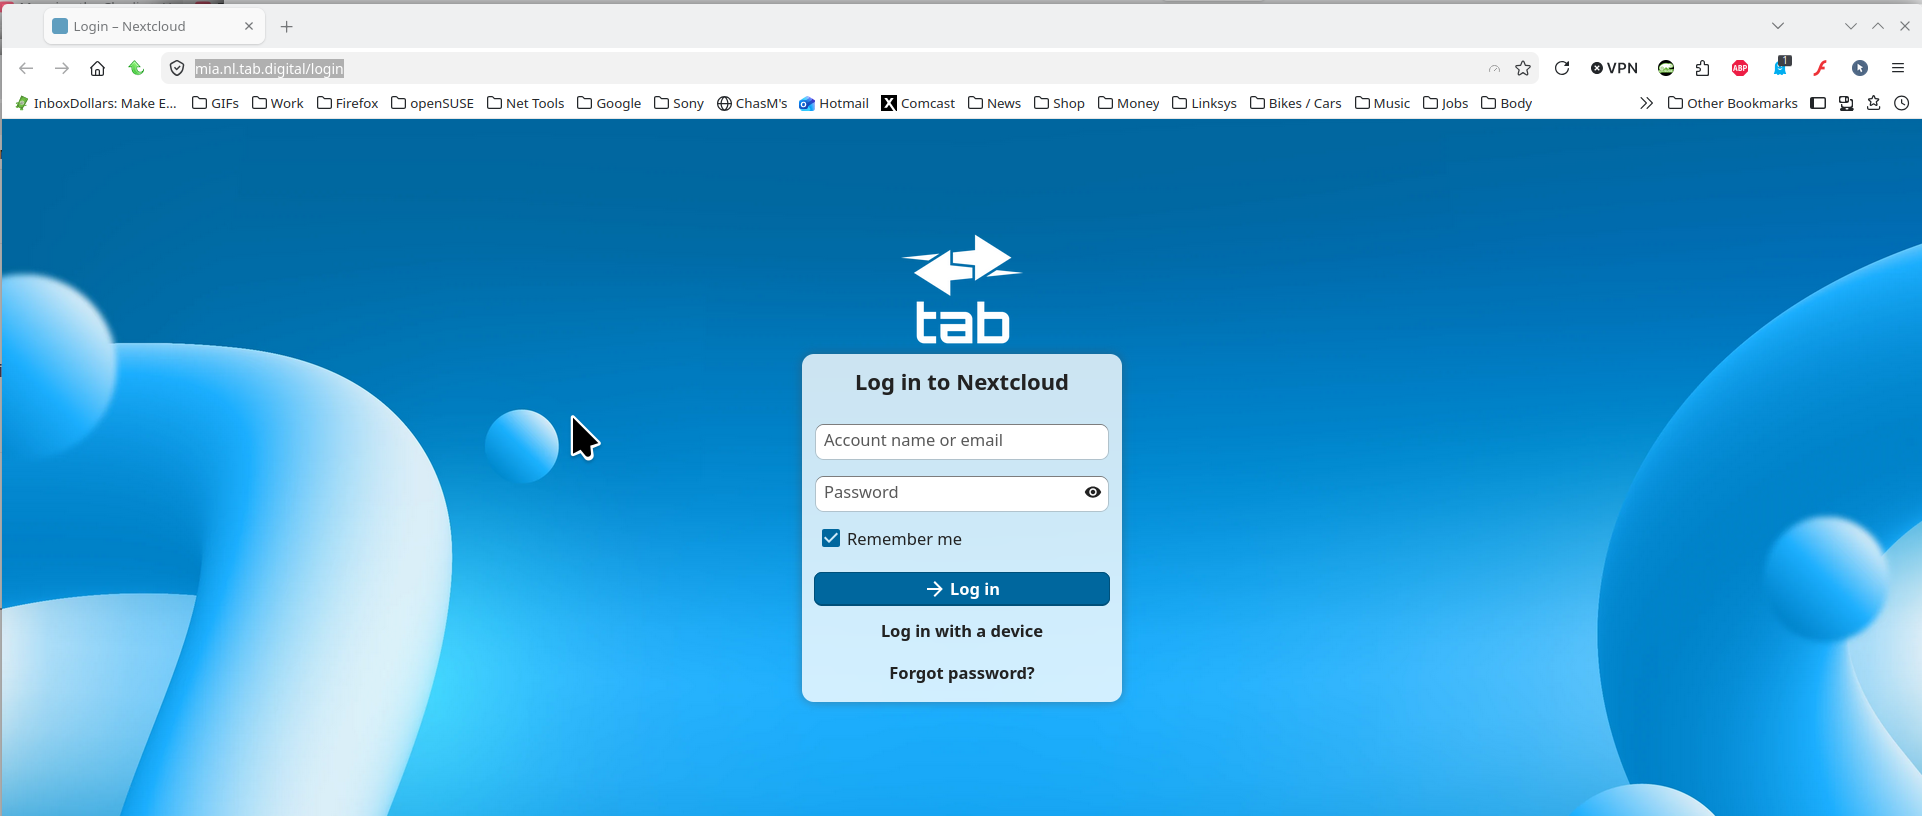Viewport: 1922px width, 816px height.
Task: Open the Adblock Plus extension
Action: 1740,68
